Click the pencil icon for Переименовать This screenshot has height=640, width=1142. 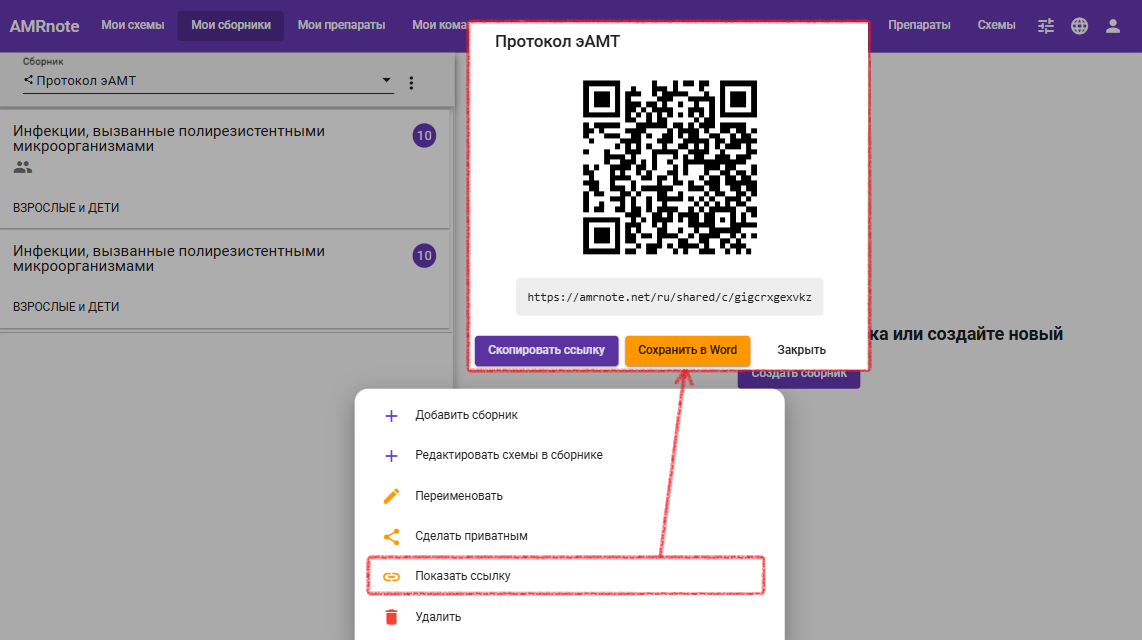click(x=391, y=496)
